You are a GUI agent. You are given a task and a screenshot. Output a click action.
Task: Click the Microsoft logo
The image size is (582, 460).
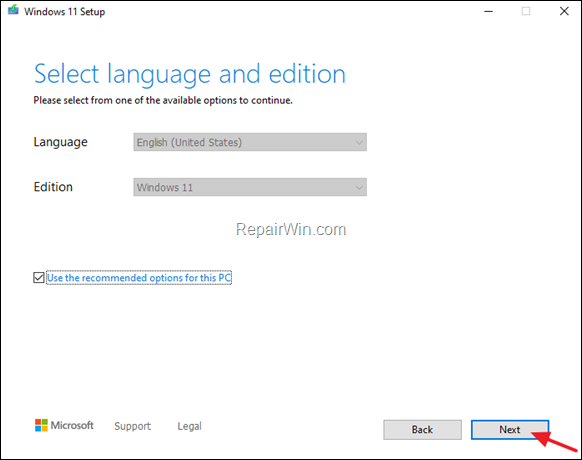(x=64, y=425)
